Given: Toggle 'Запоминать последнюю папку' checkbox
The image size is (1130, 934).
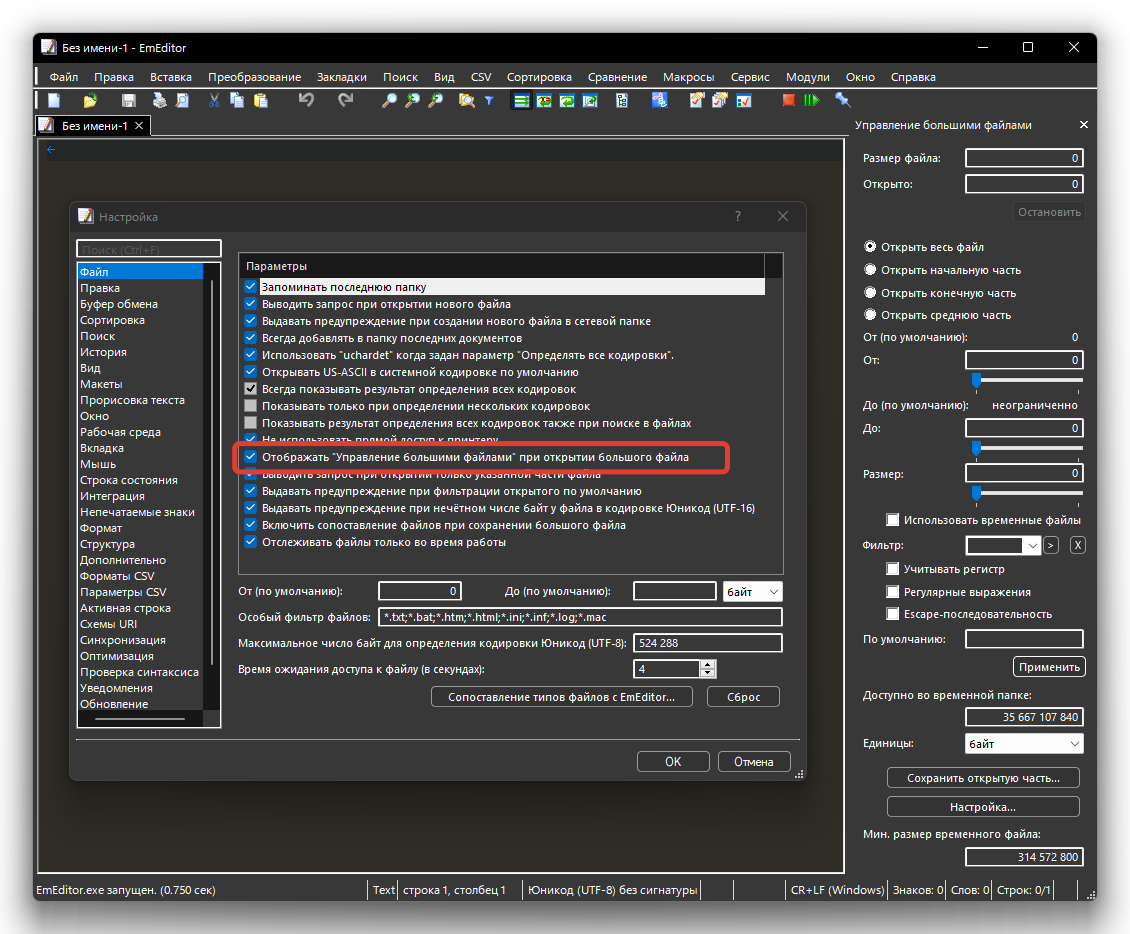Looking at the screenshot, I should (x=251, y=286).
